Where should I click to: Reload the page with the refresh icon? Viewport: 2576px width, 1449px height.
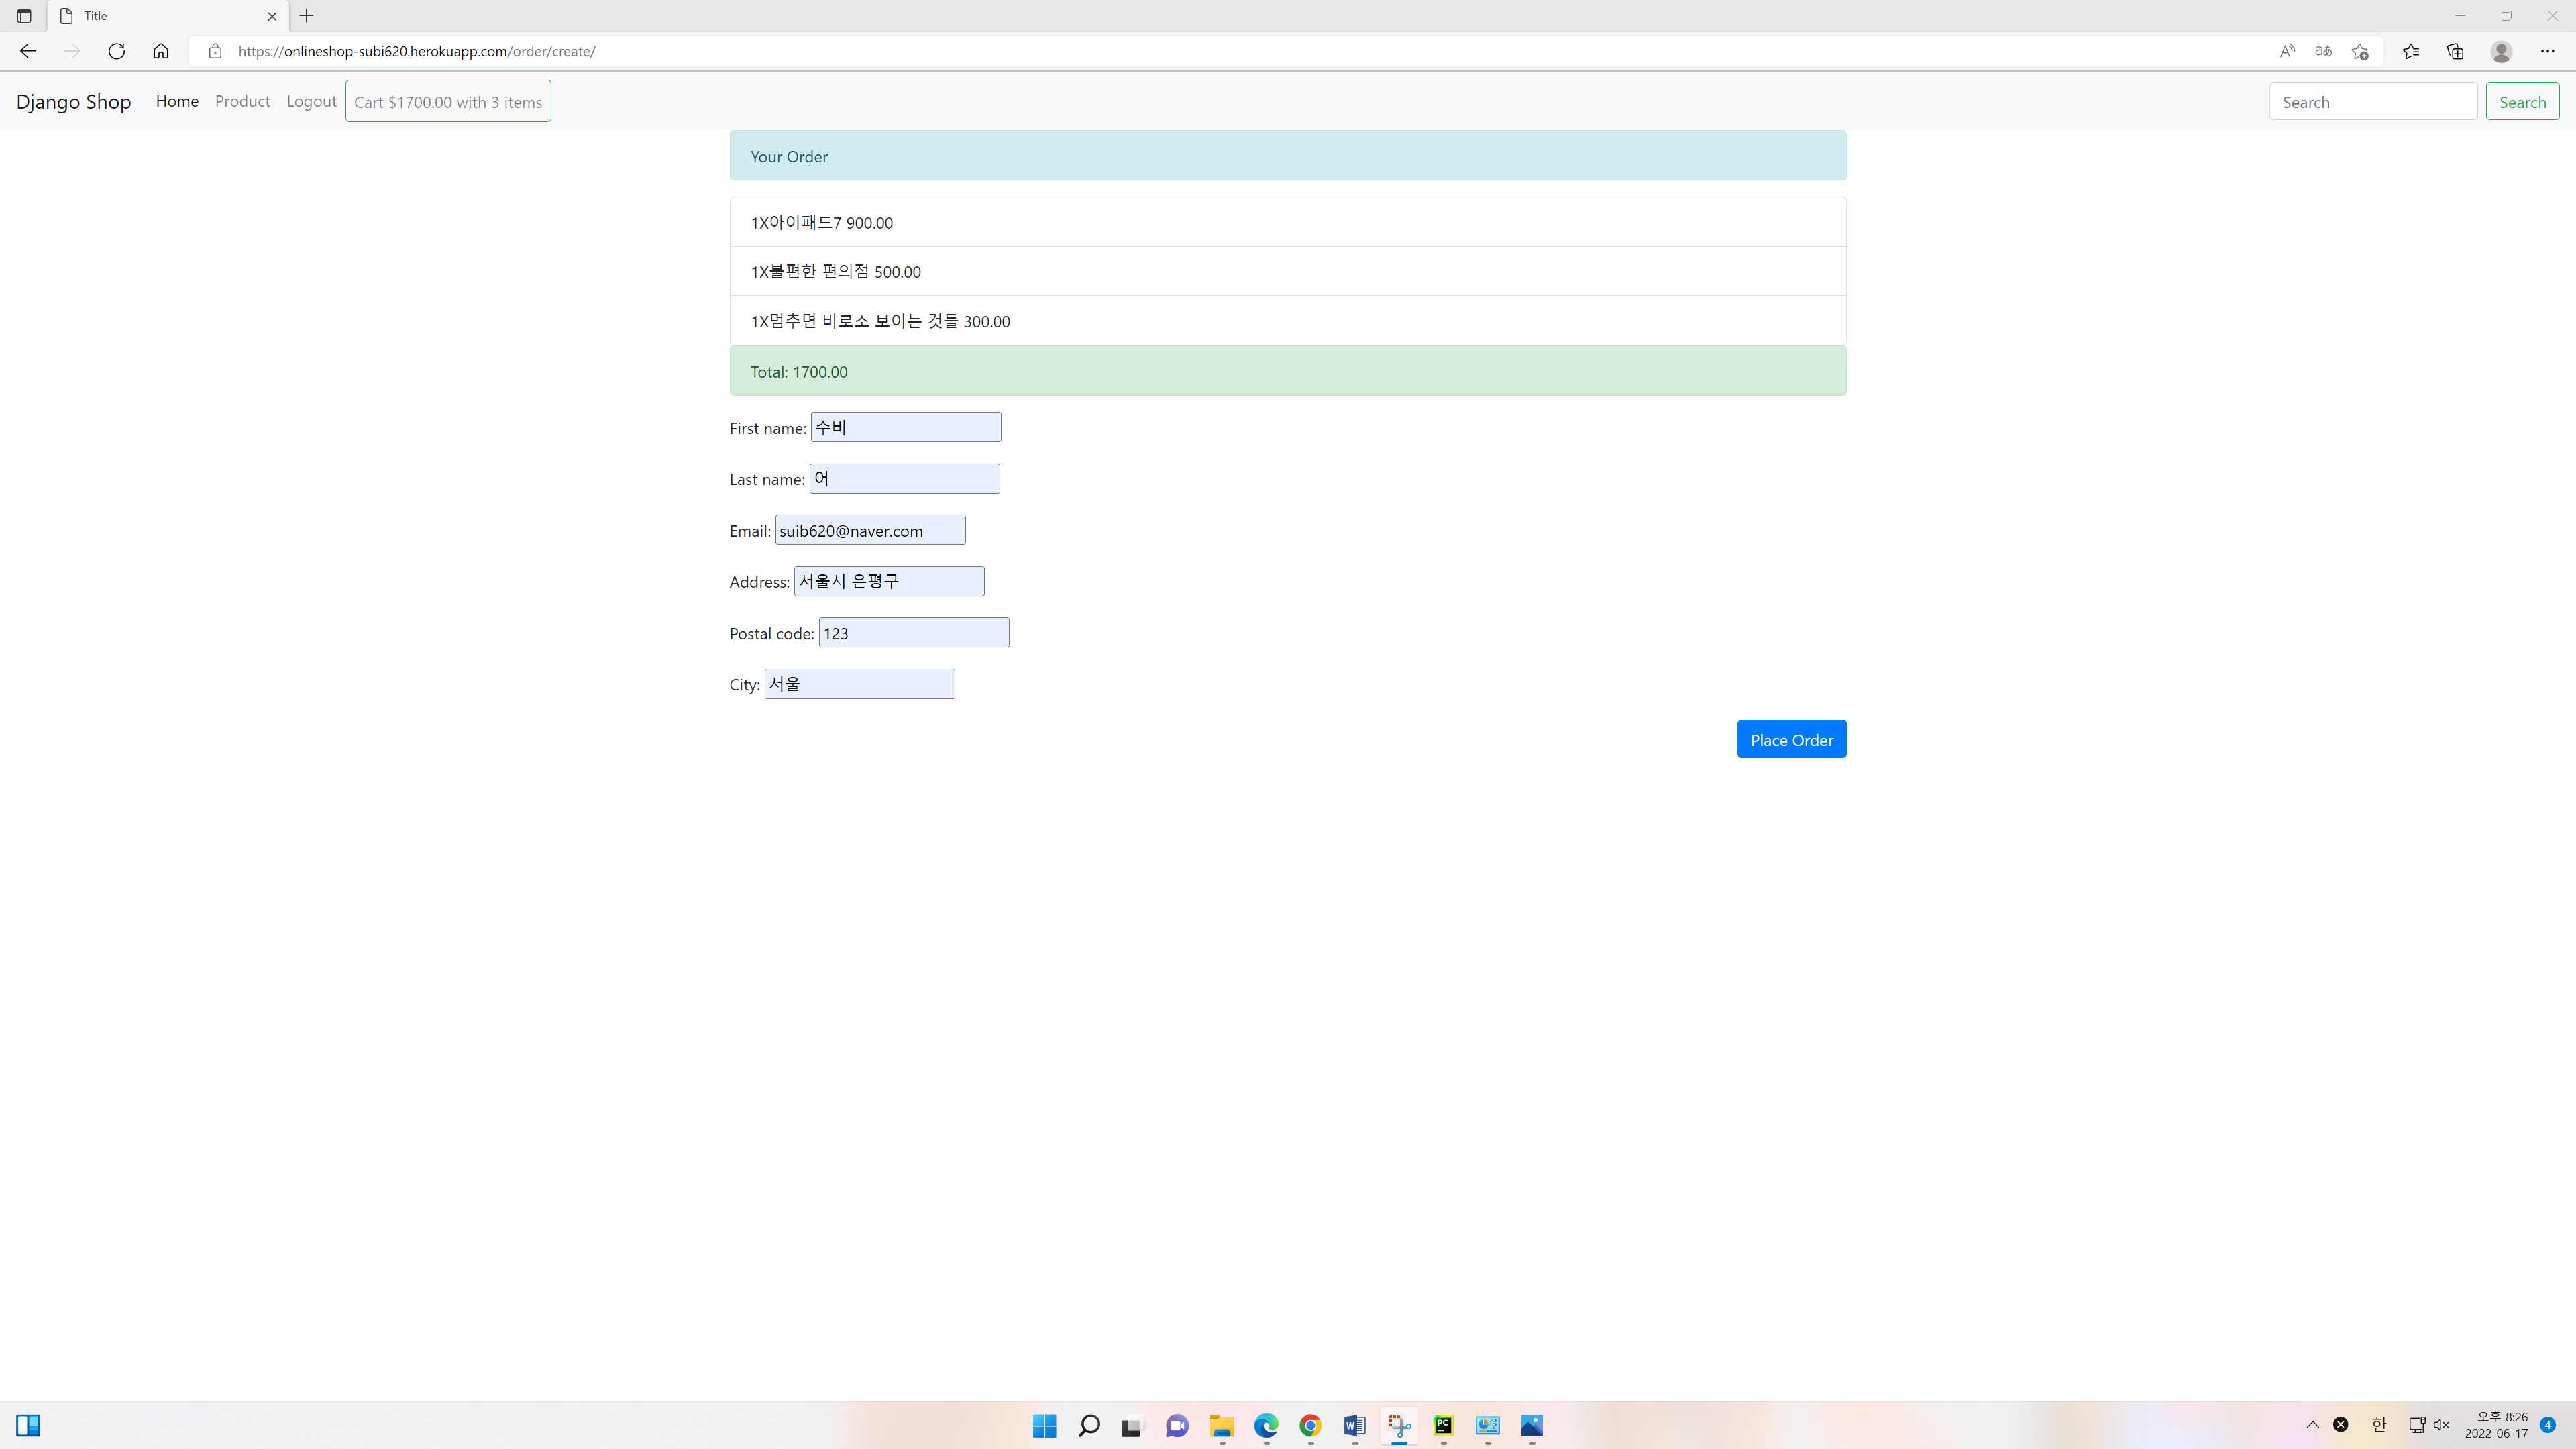pos(116,51)
